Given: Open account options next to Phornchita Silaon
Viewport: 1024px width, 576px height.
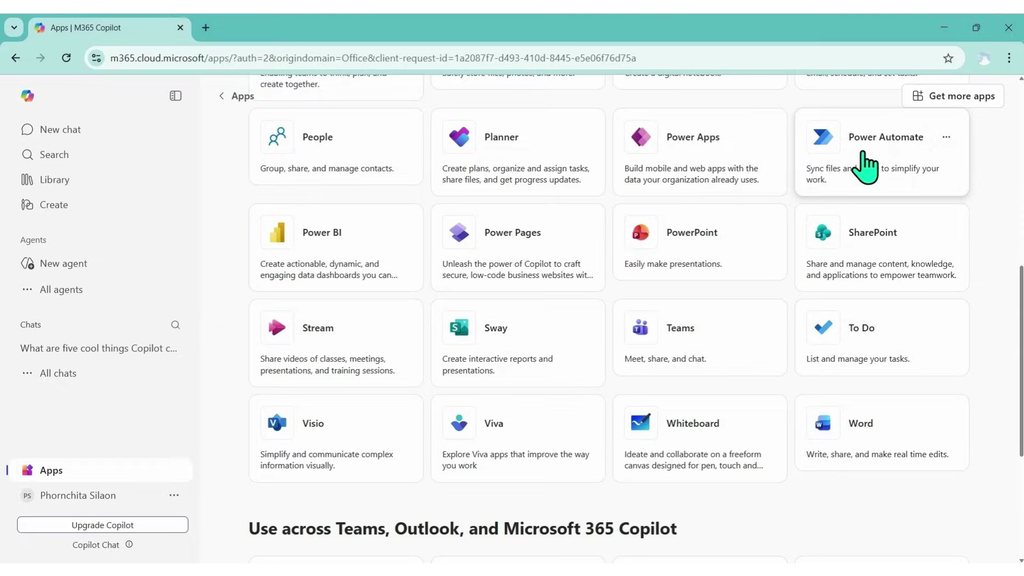Looking at the screenshot, I should [x=174, y=496].
